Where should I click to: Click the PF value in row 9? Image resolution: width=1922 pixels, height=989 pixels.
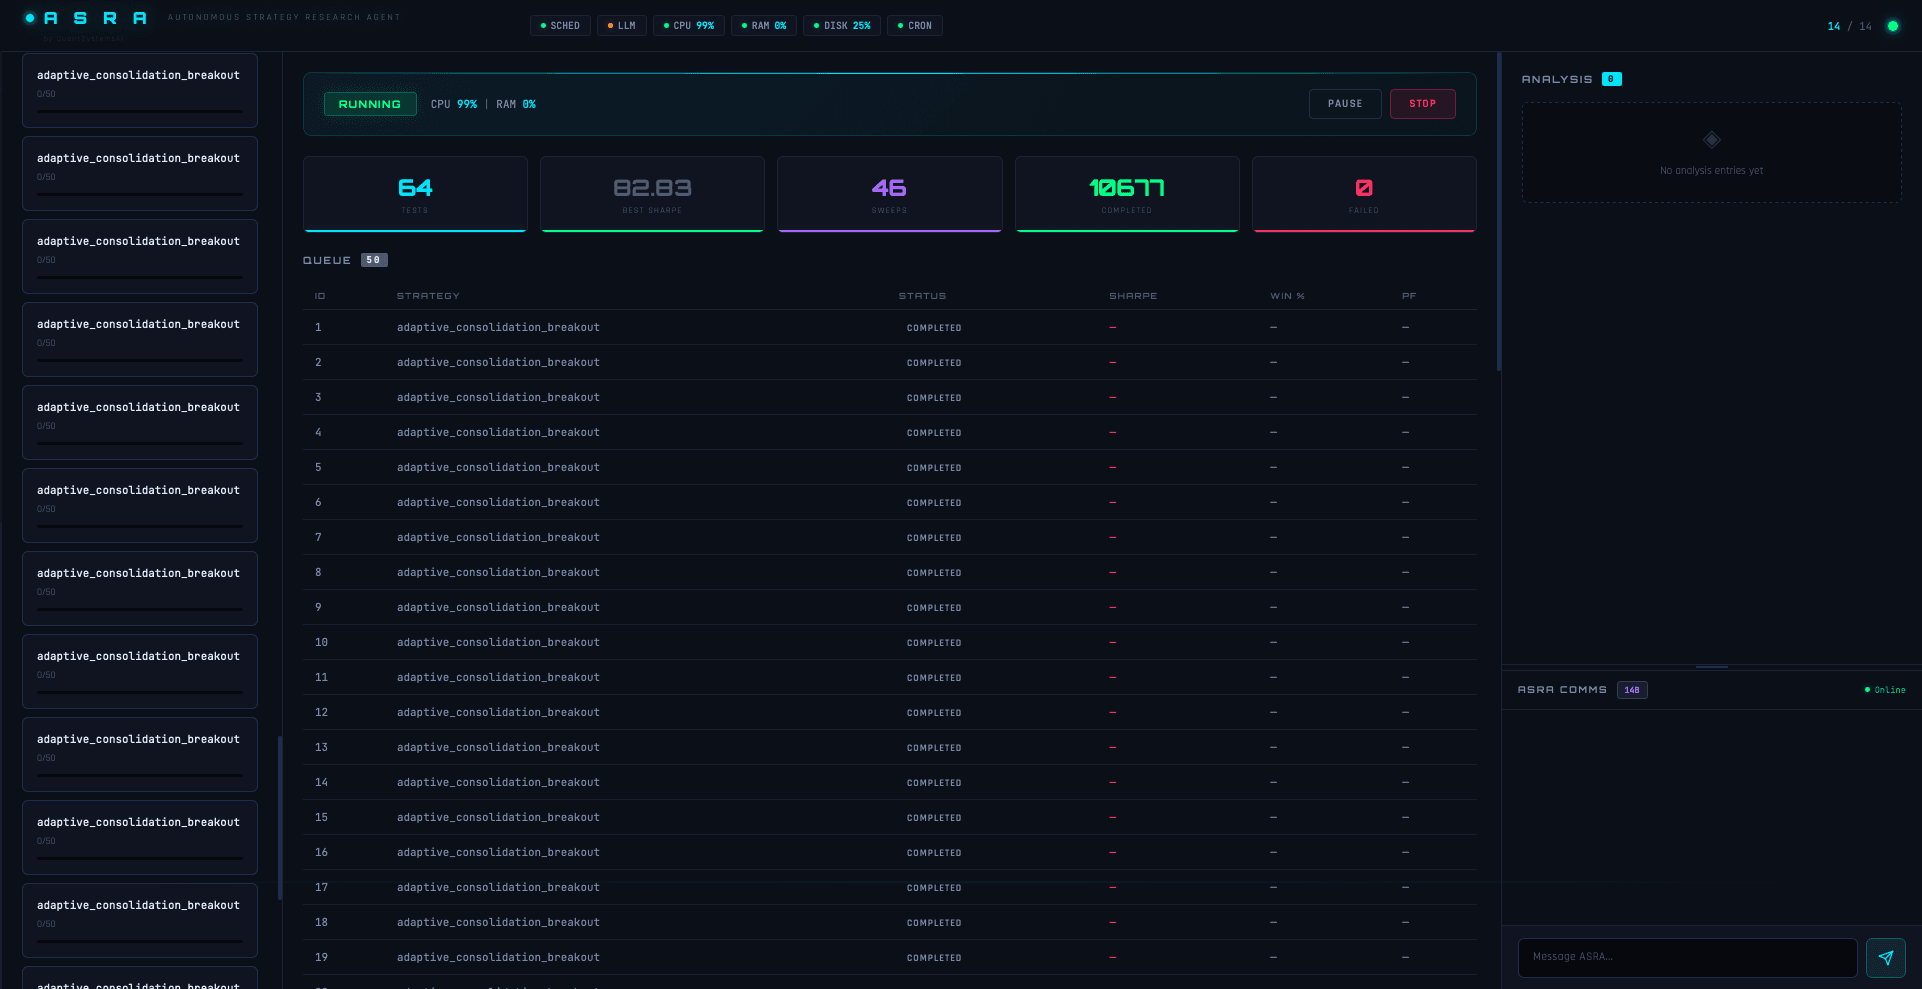pyautogui.click(x=1405, y=608)
